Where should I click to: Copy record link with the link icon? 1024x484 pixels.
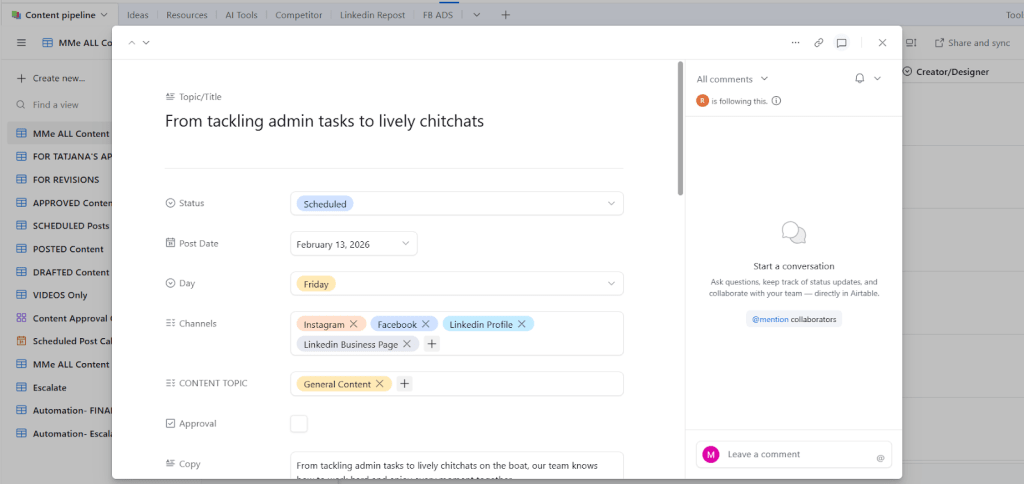(818, 43)
